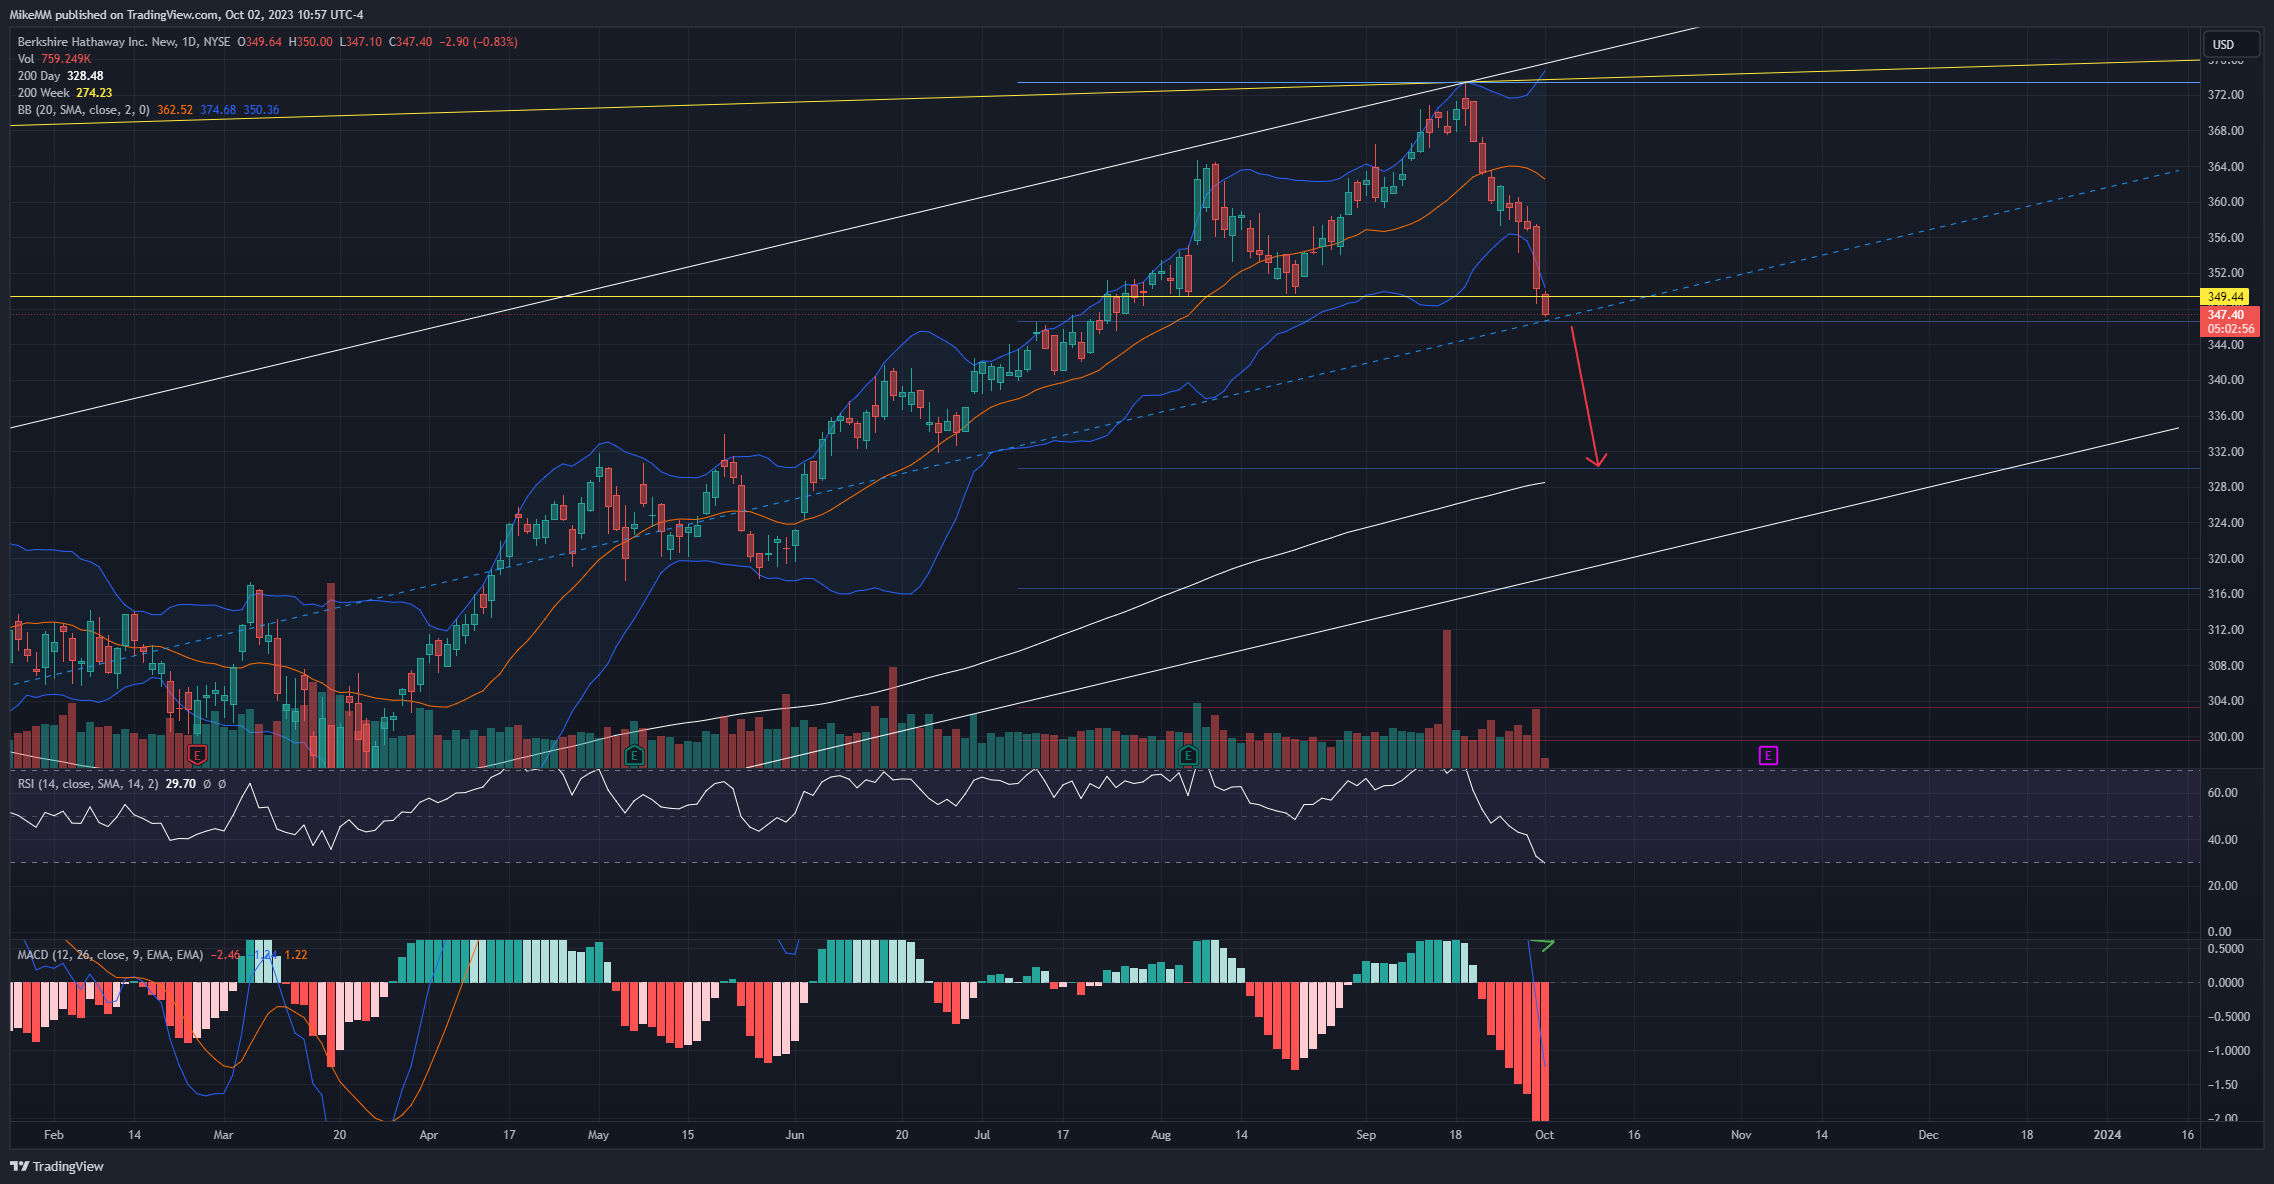Click the RSI (14, close, SMA, 14, 2) legend

tap(87, 784)
